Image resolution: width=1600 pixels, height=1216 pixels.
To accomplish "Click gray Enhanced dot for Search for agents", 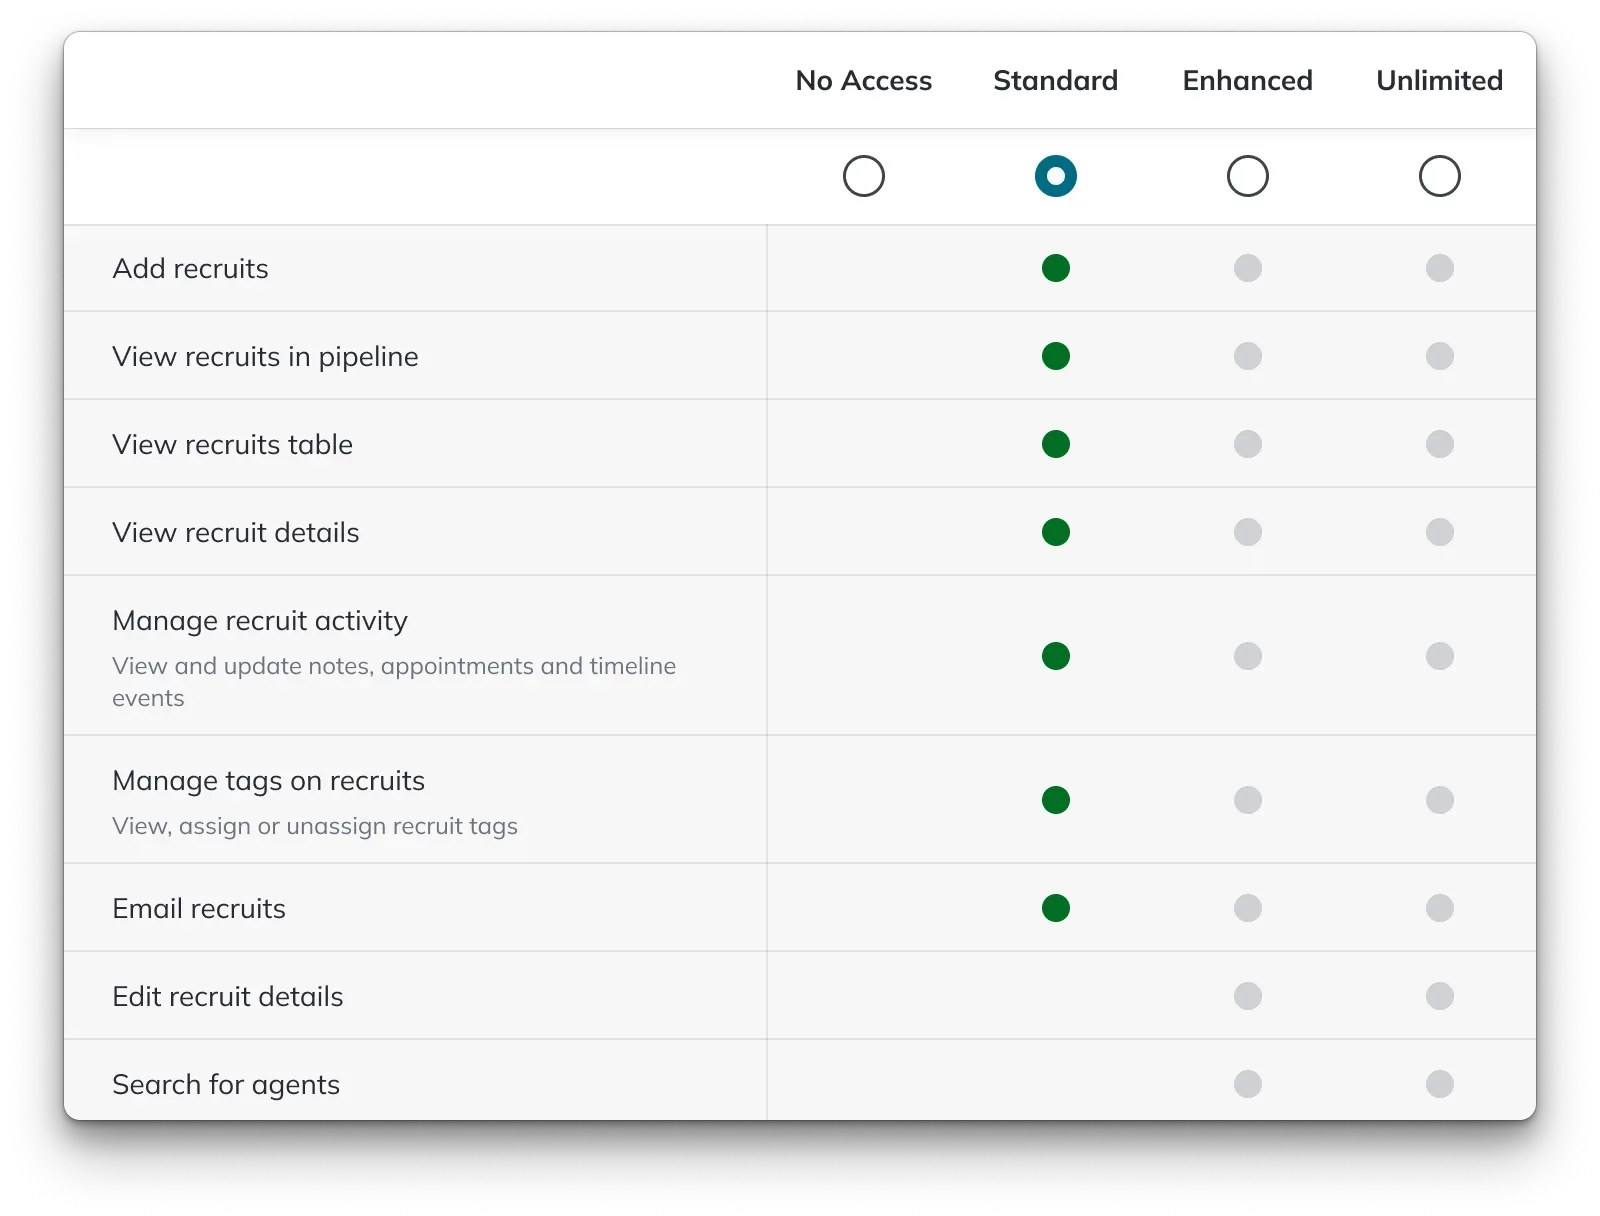I will click(x=1248, y=1084).
